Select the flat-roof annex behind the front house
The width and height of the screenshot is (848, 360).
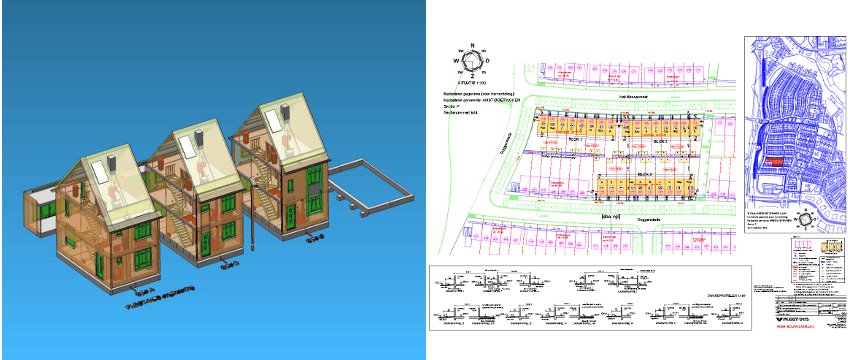[x=40, y=212]
